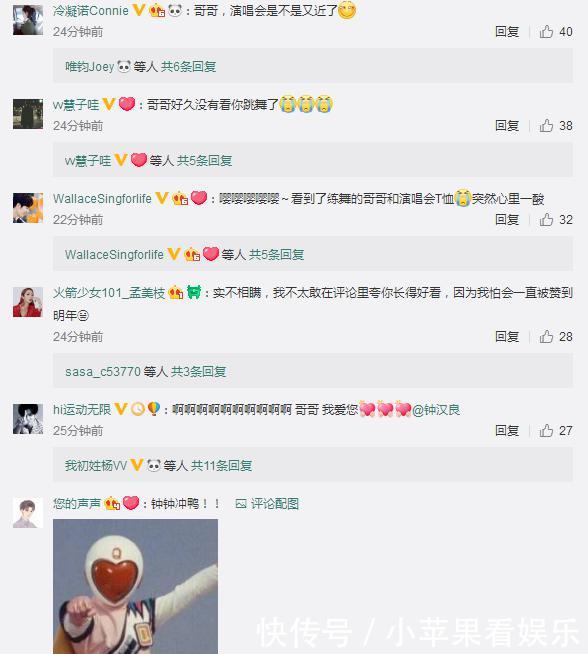Click thumbs-up on 火箭少女101_孟美岐's comment

point(546,337)
